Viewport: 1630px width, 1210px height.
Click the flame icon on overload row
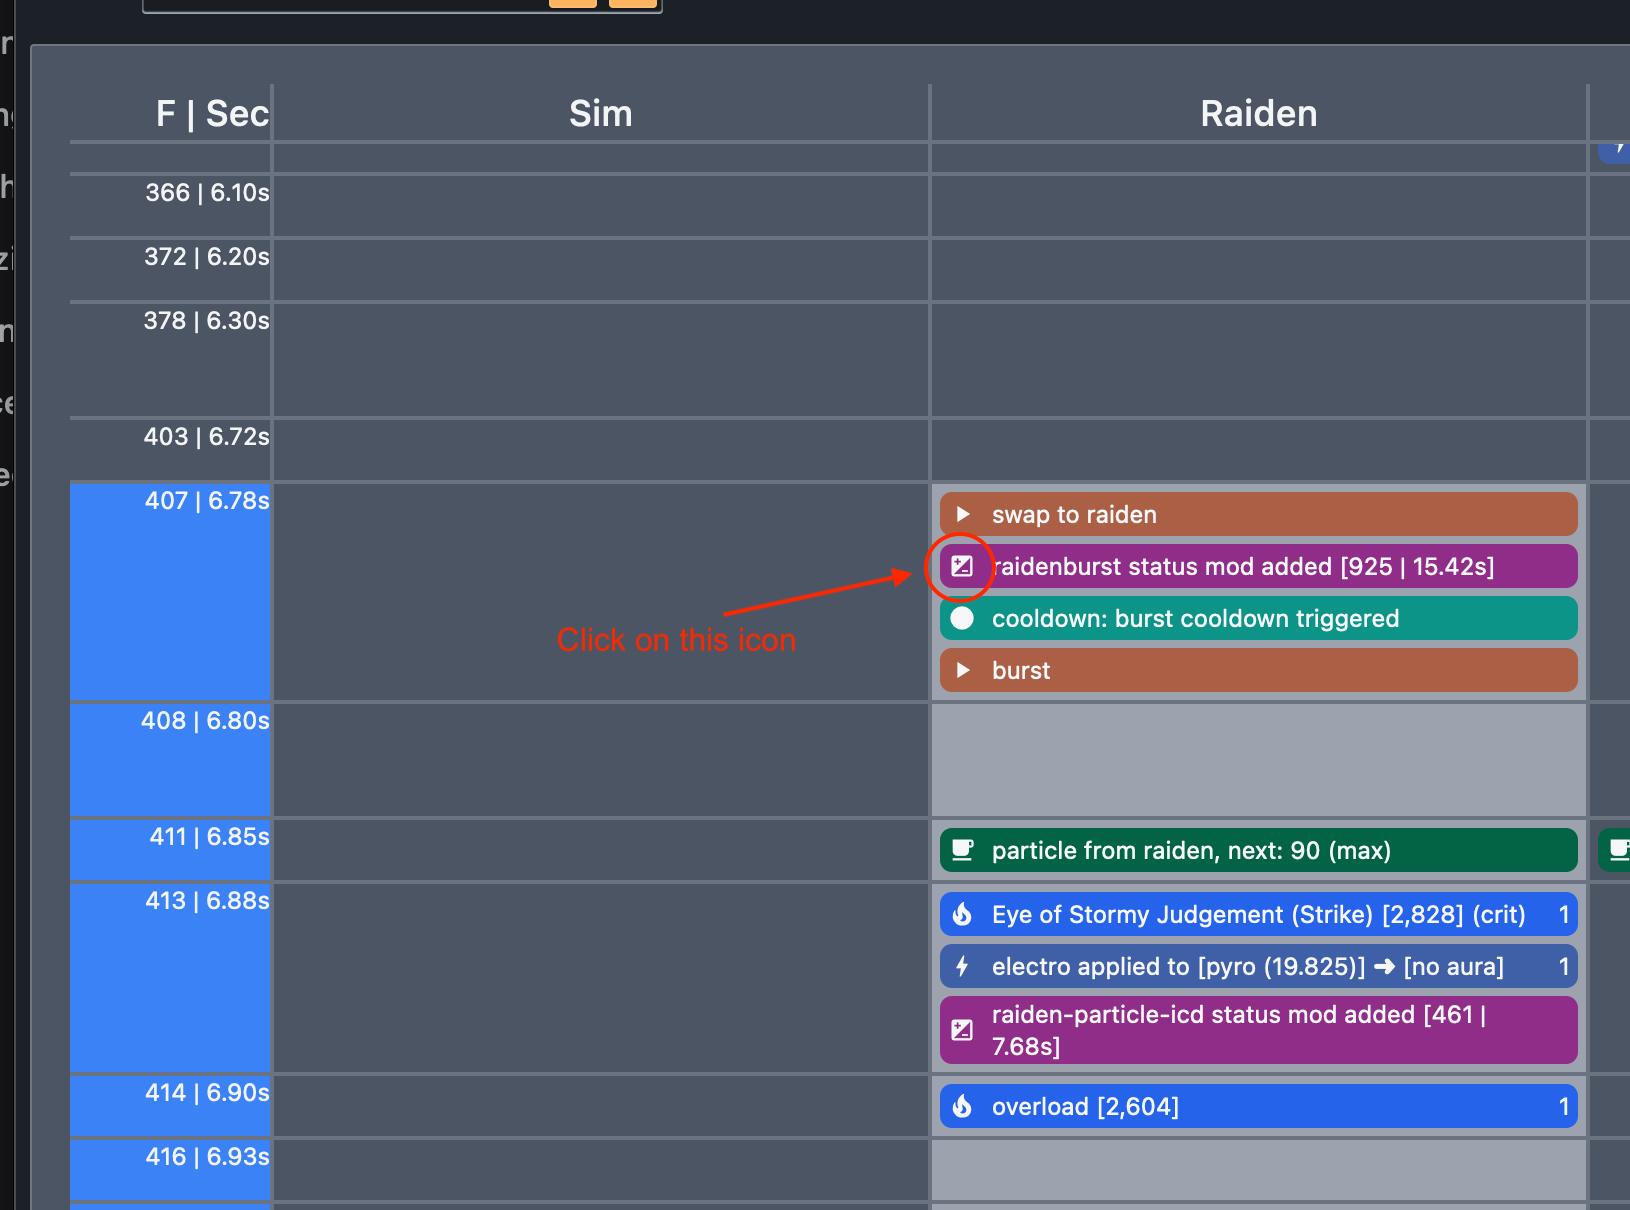[962, 1106]
